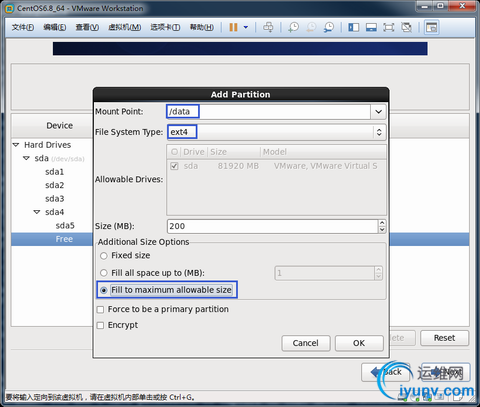Viewport: 480px width, 407px height.
Task: Click the Model column header in drives list
Action: (323, 152)
